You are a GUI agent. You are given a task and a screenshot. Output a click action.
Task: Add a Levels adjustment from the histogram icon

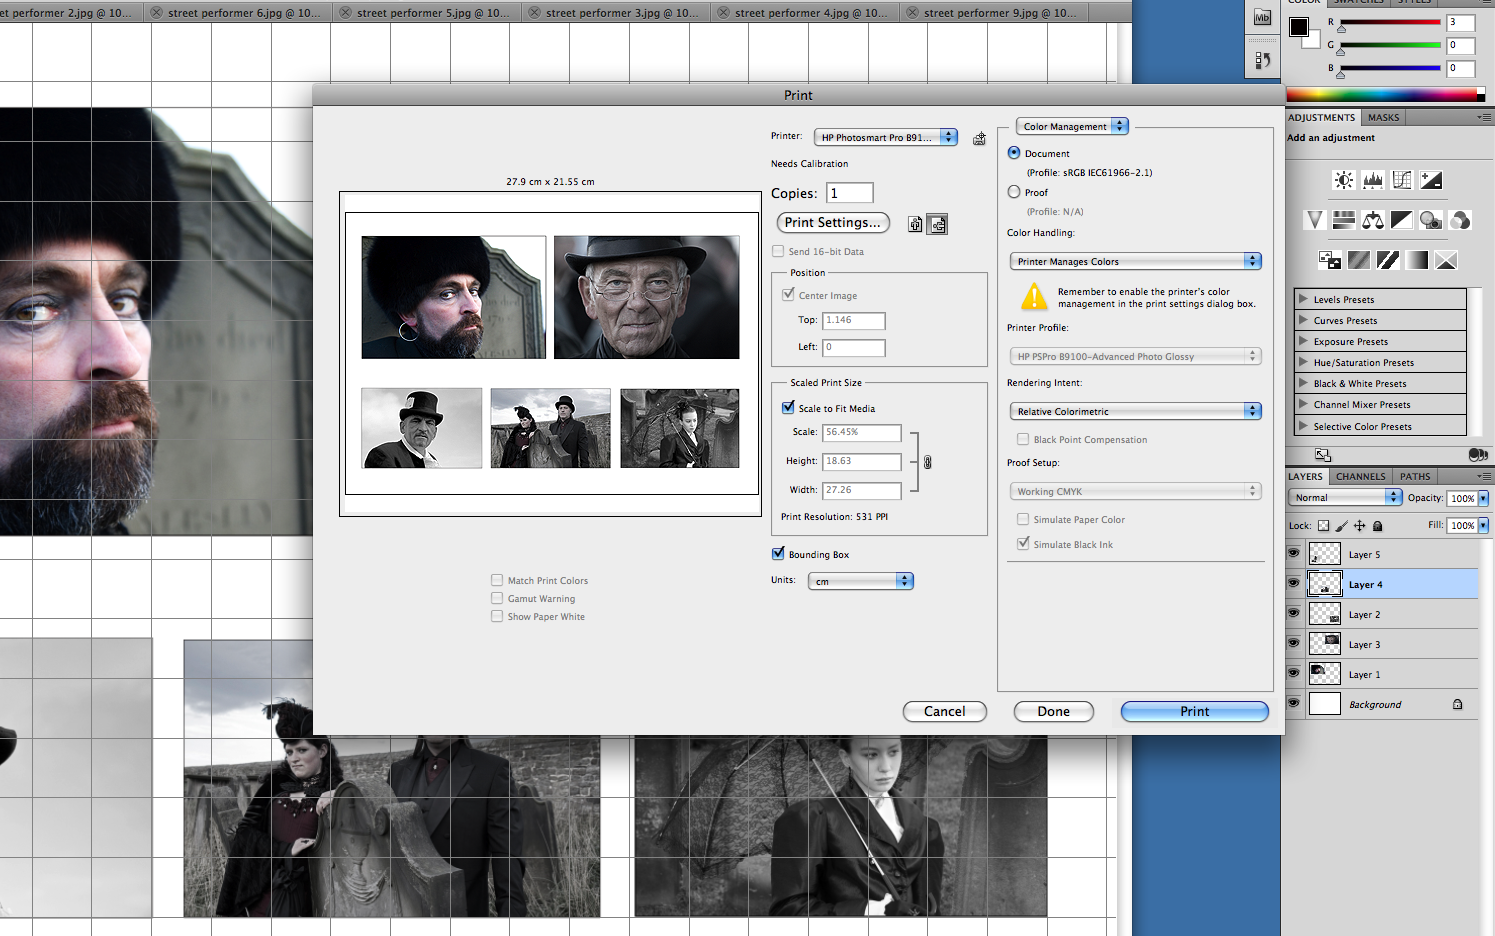[x=1373, y=180]
